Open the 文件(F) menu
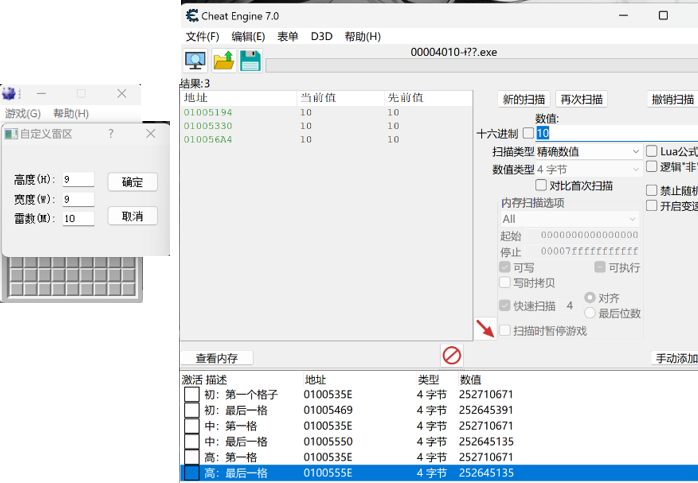The height and width of the screenshot is (483, 698). [203, 37]
